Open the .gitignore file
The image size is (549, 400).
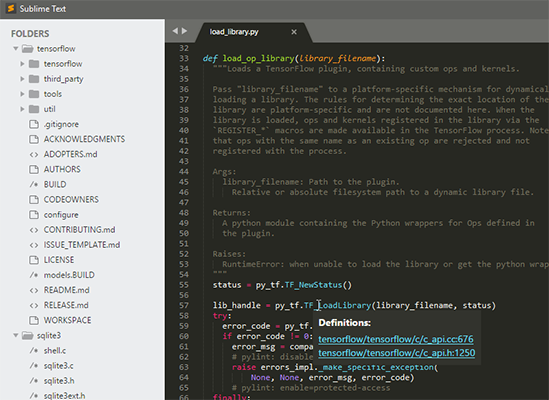pyautogui.click(x=61, y=124)
